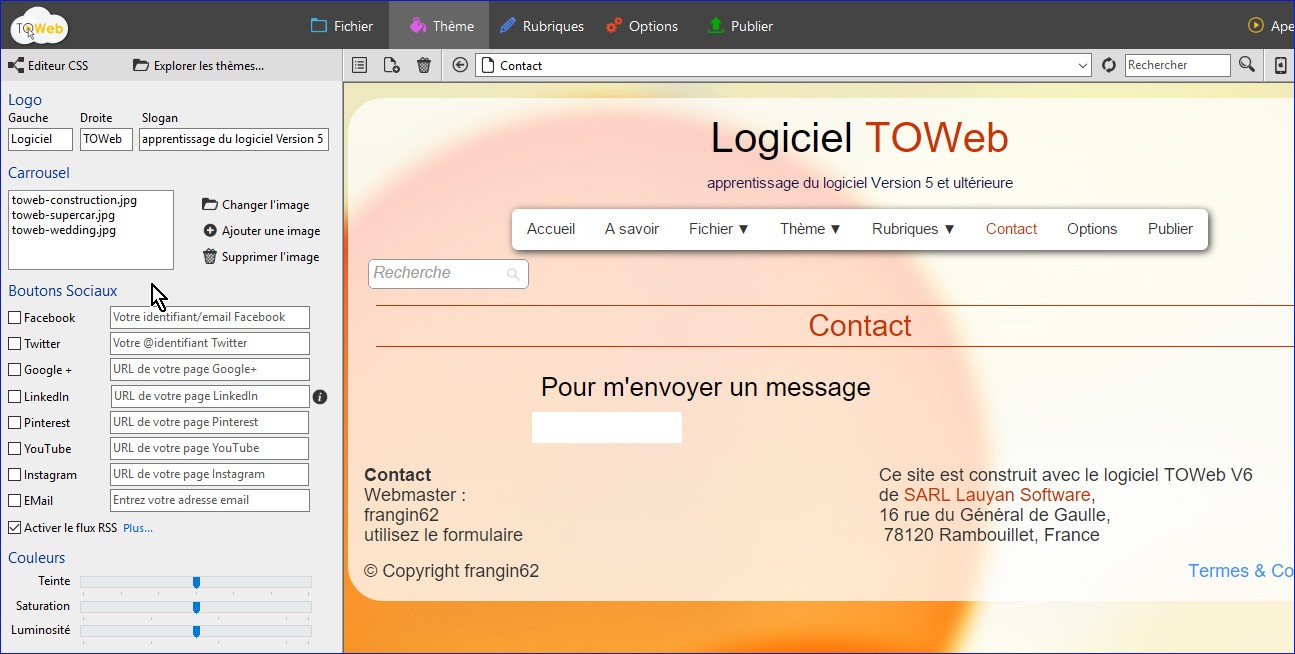Open the Fichier ▼ site menu

point(718,229)
